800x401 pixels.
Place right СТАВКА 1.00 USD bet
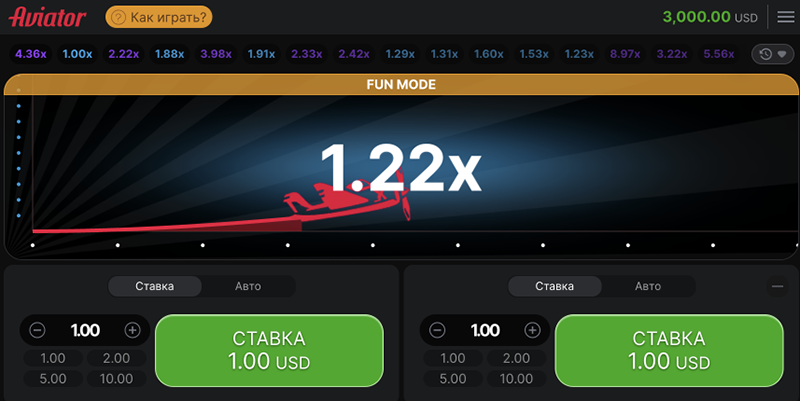[x=669, y=350]
